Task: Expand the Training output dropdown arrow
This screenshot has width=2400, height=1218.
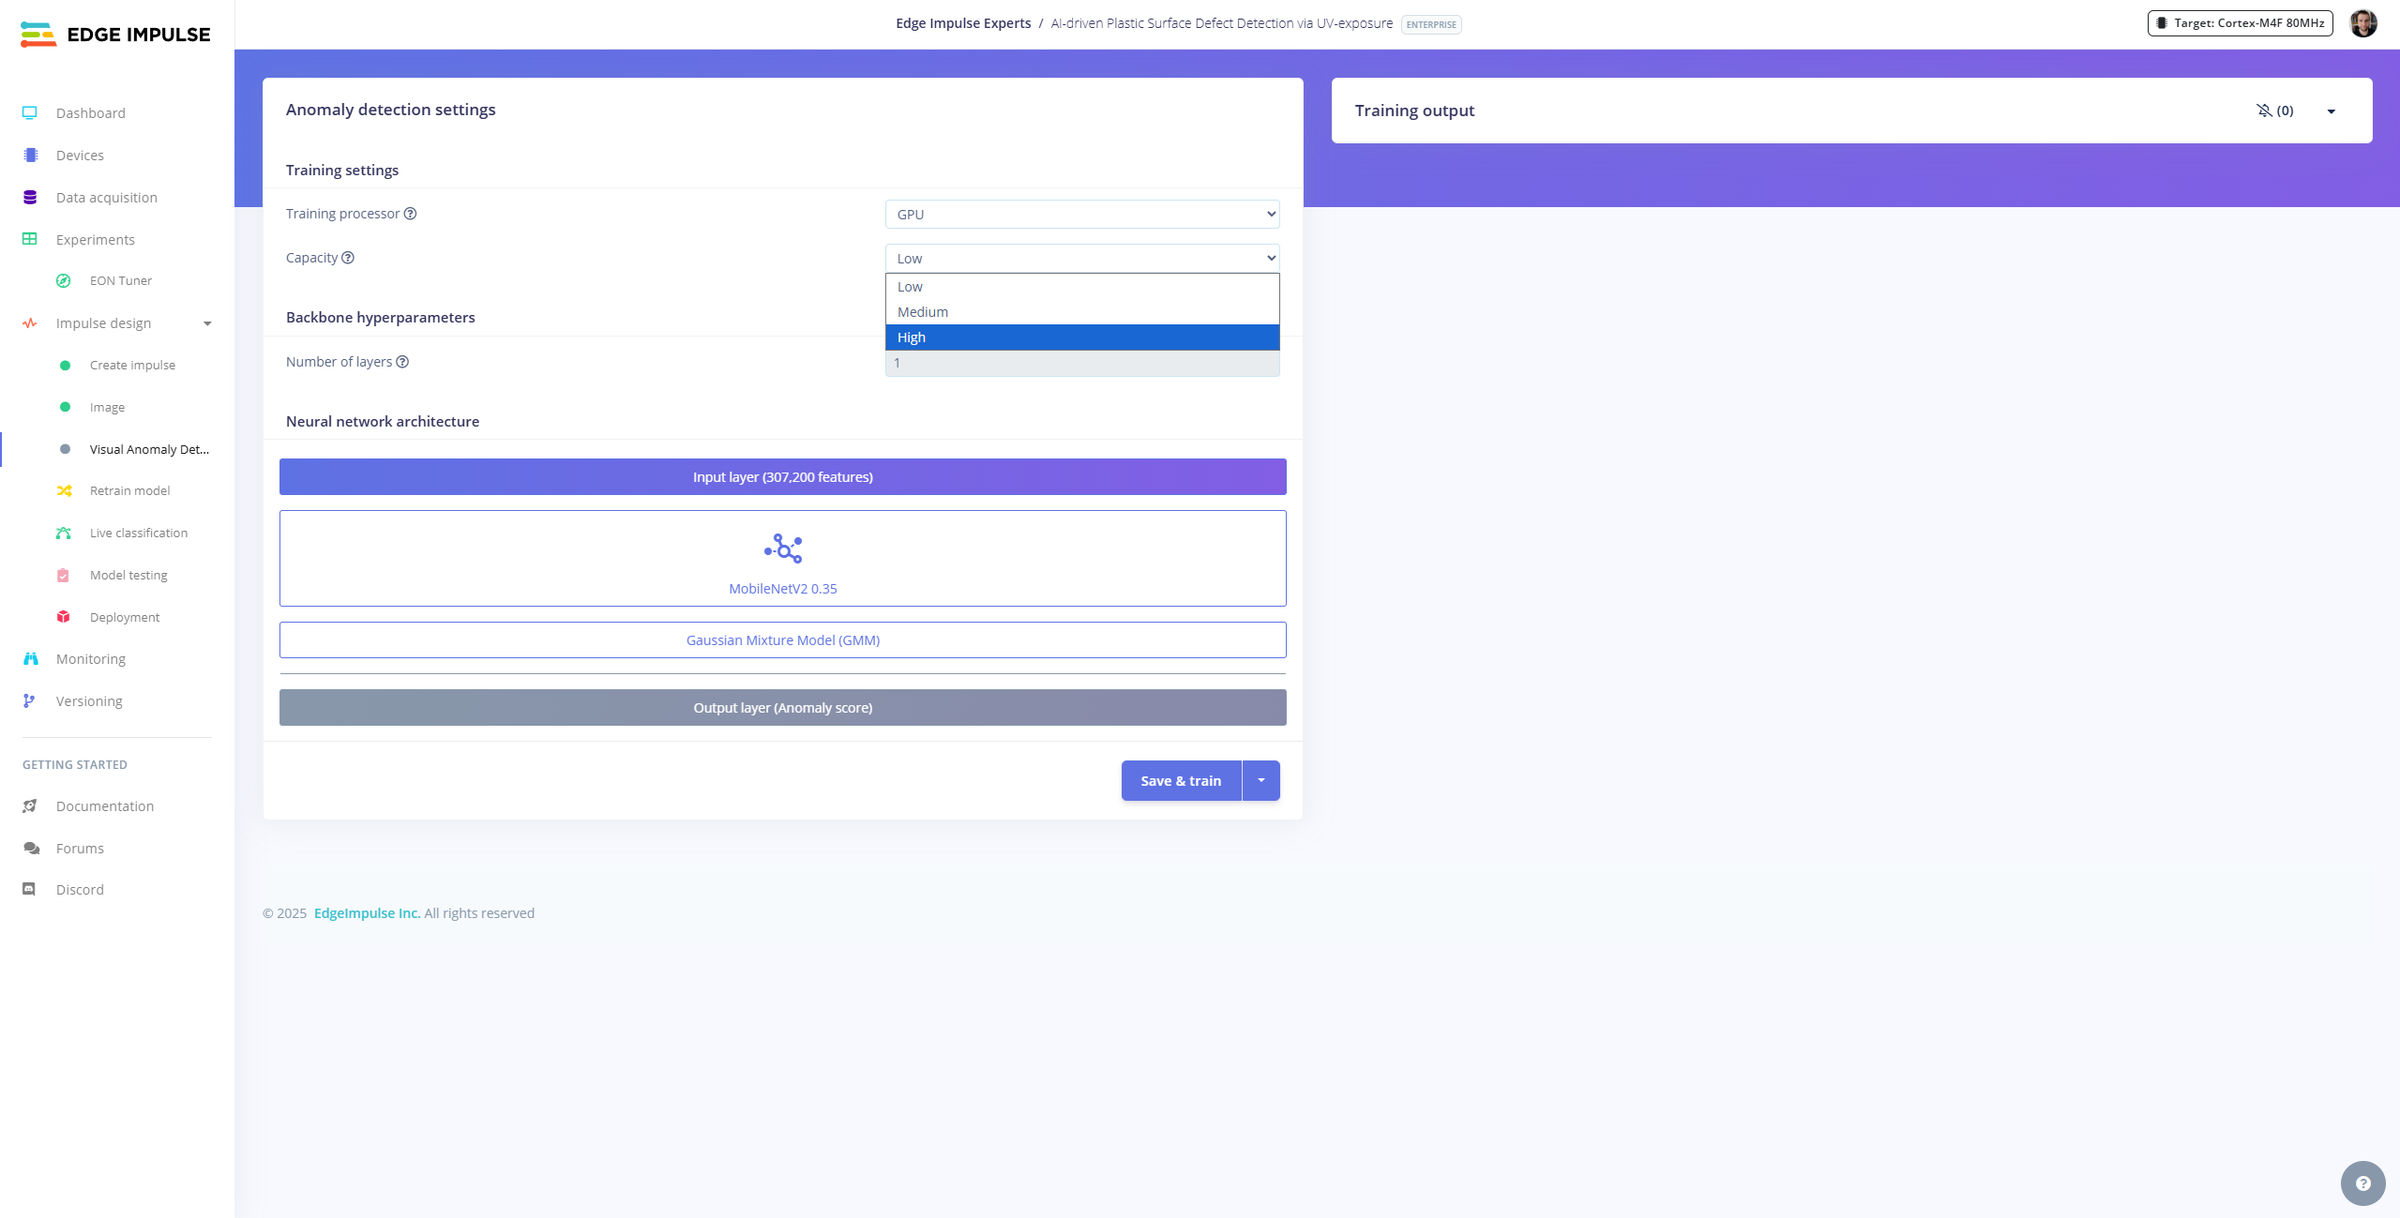Action: (2331, 112)
